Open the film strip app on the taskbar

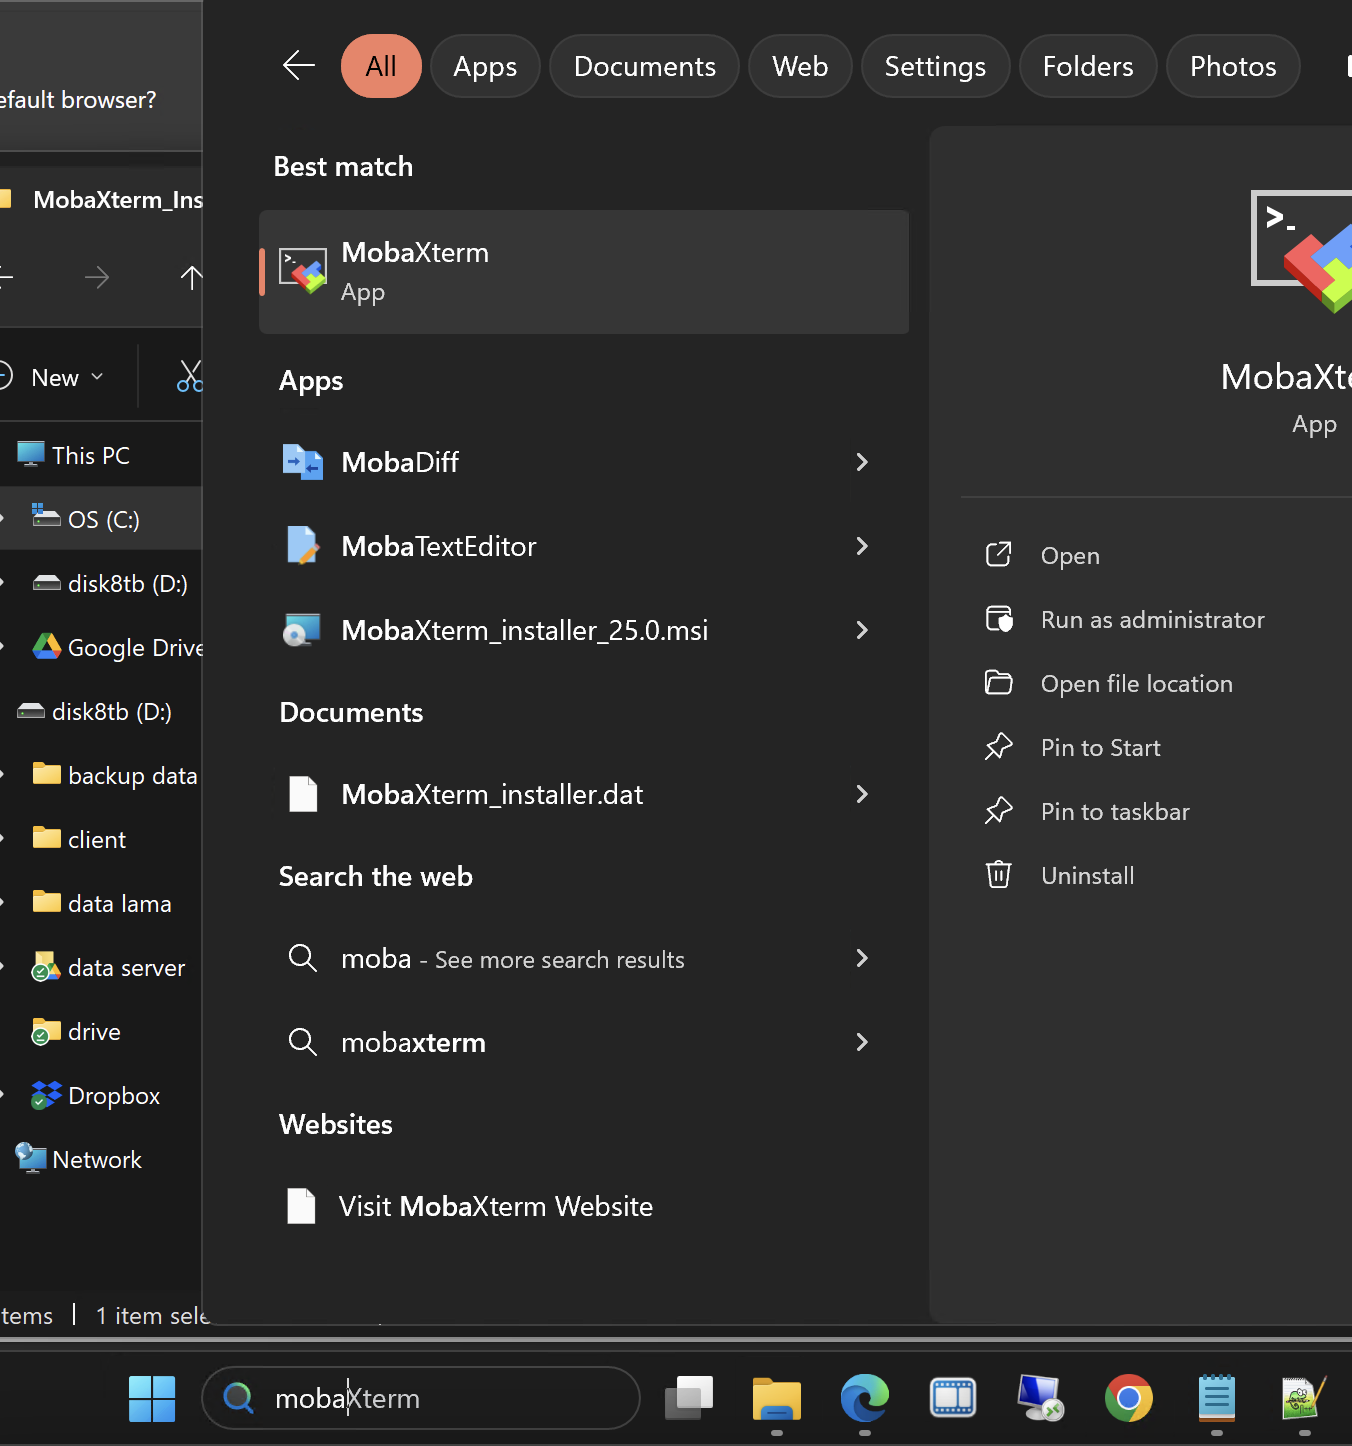point(953,1398)
